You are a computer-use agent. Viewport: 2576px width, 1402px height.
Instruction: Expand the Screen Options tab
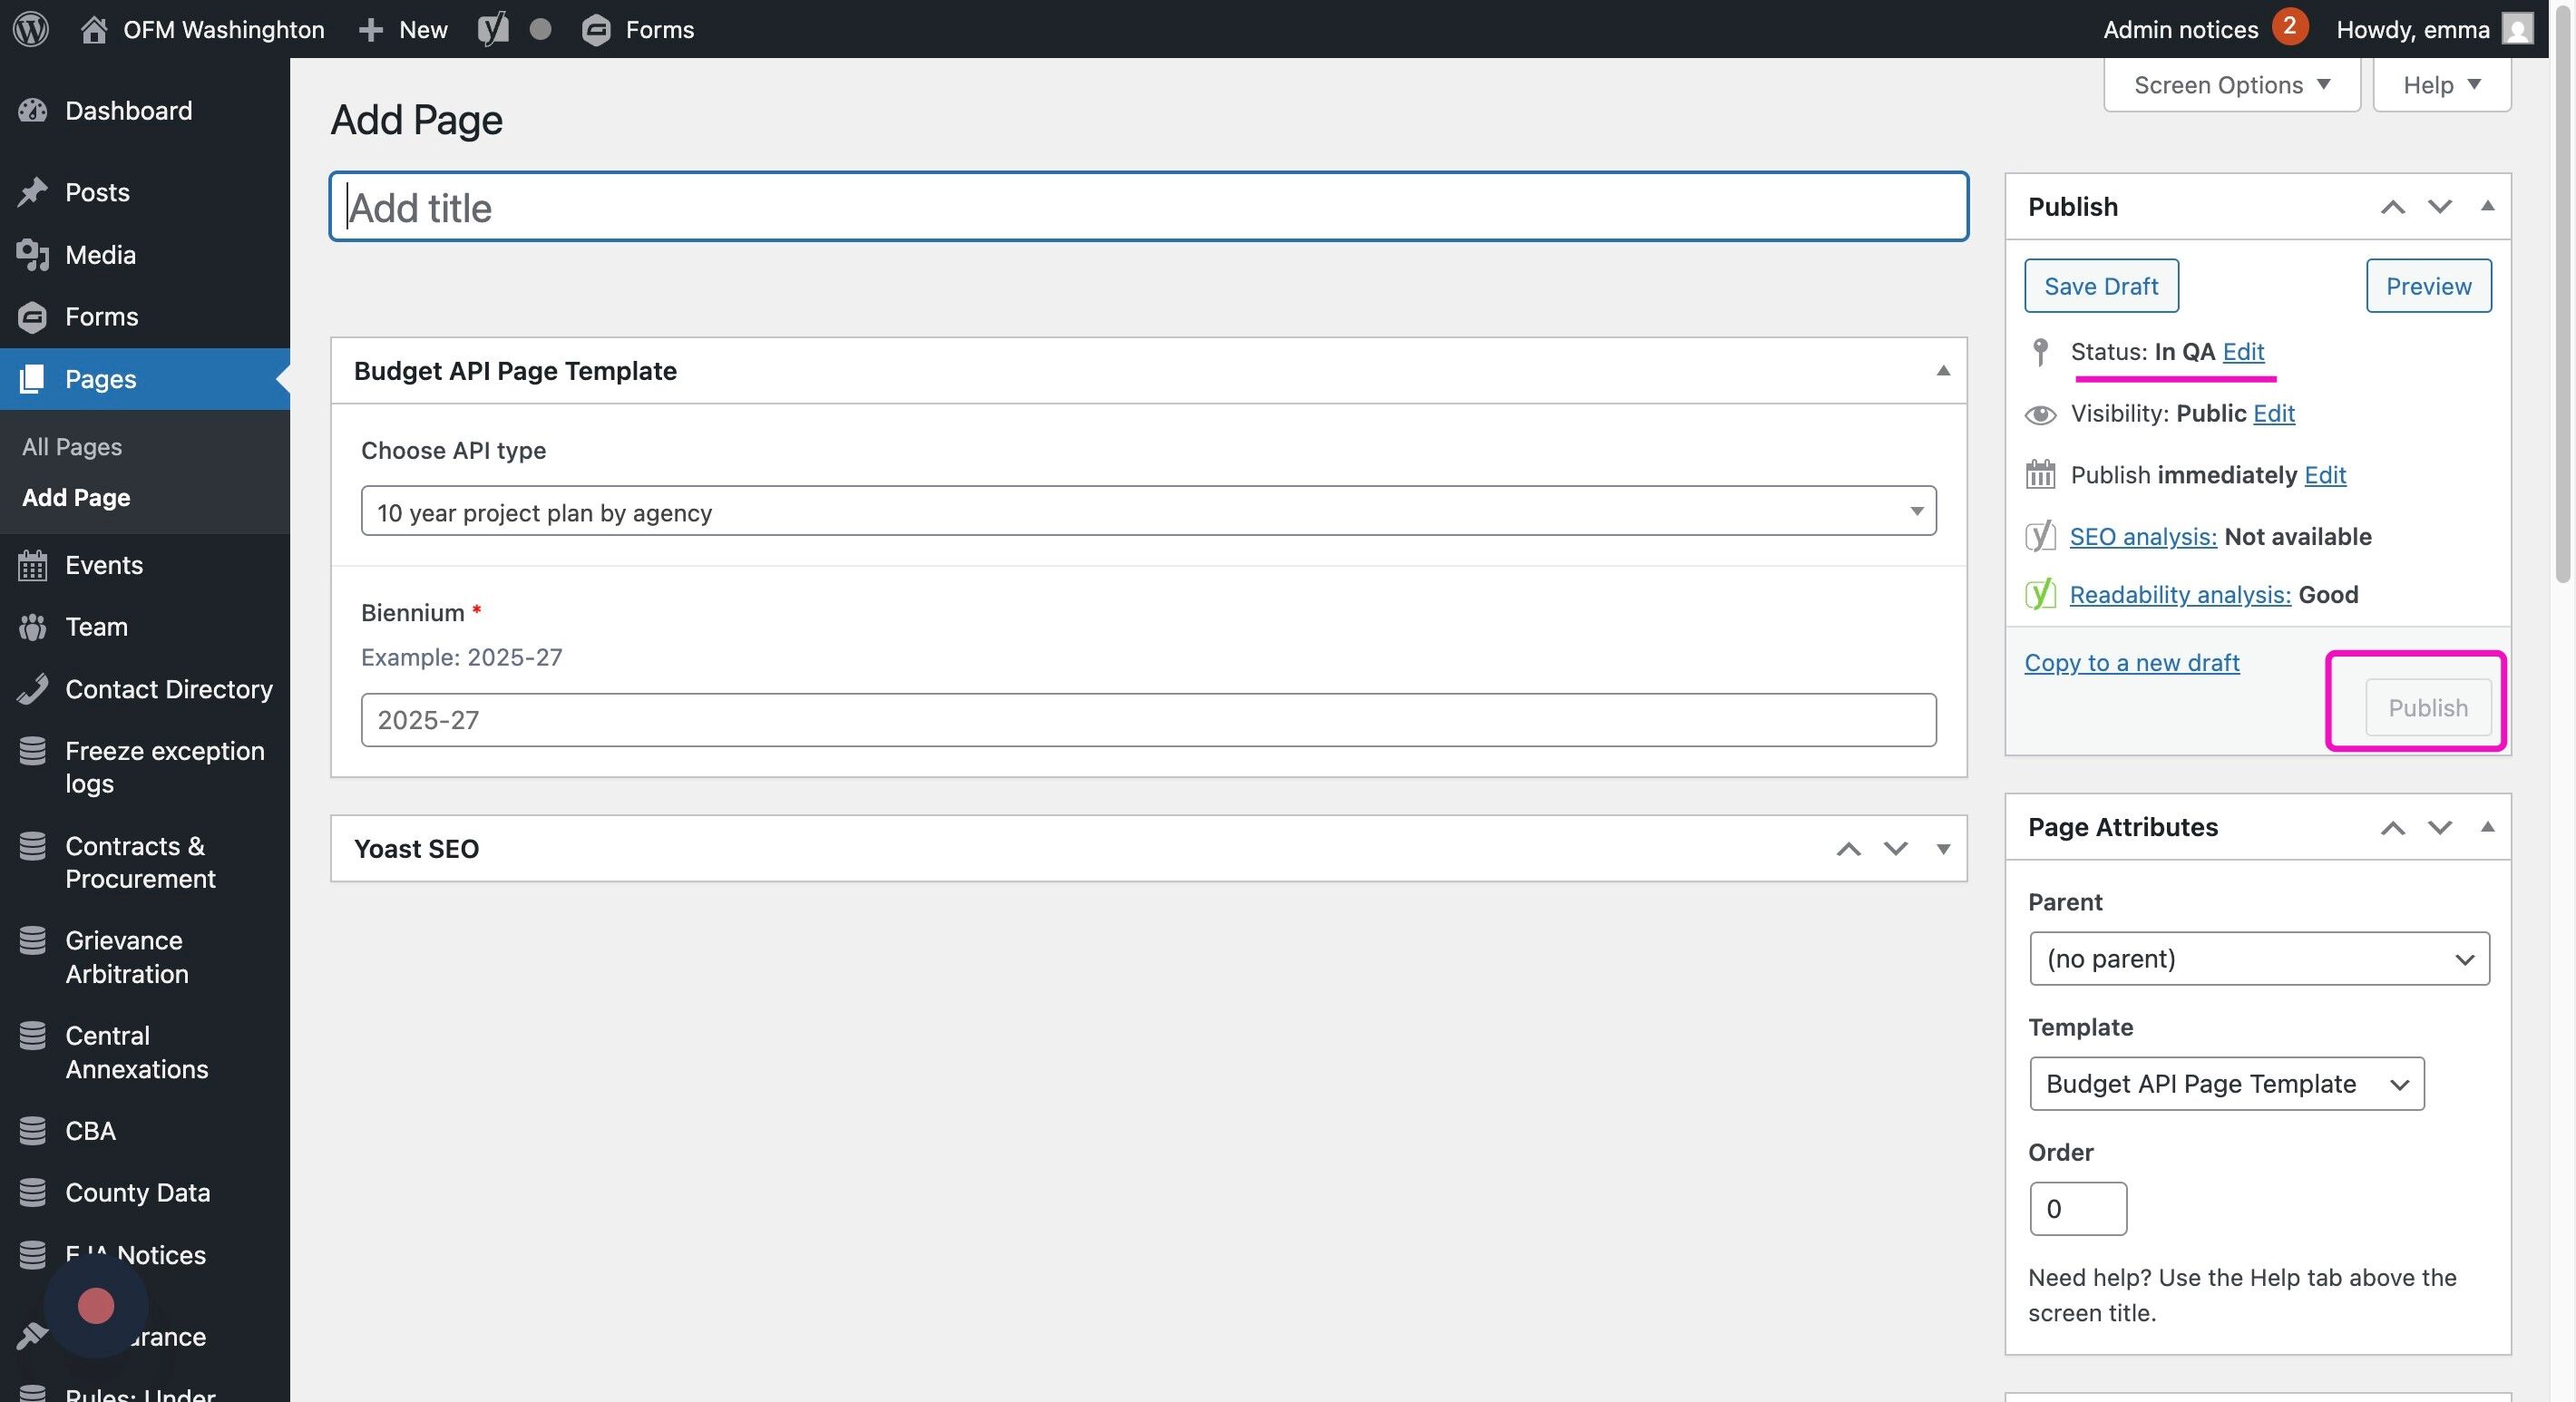[2231, 85]
